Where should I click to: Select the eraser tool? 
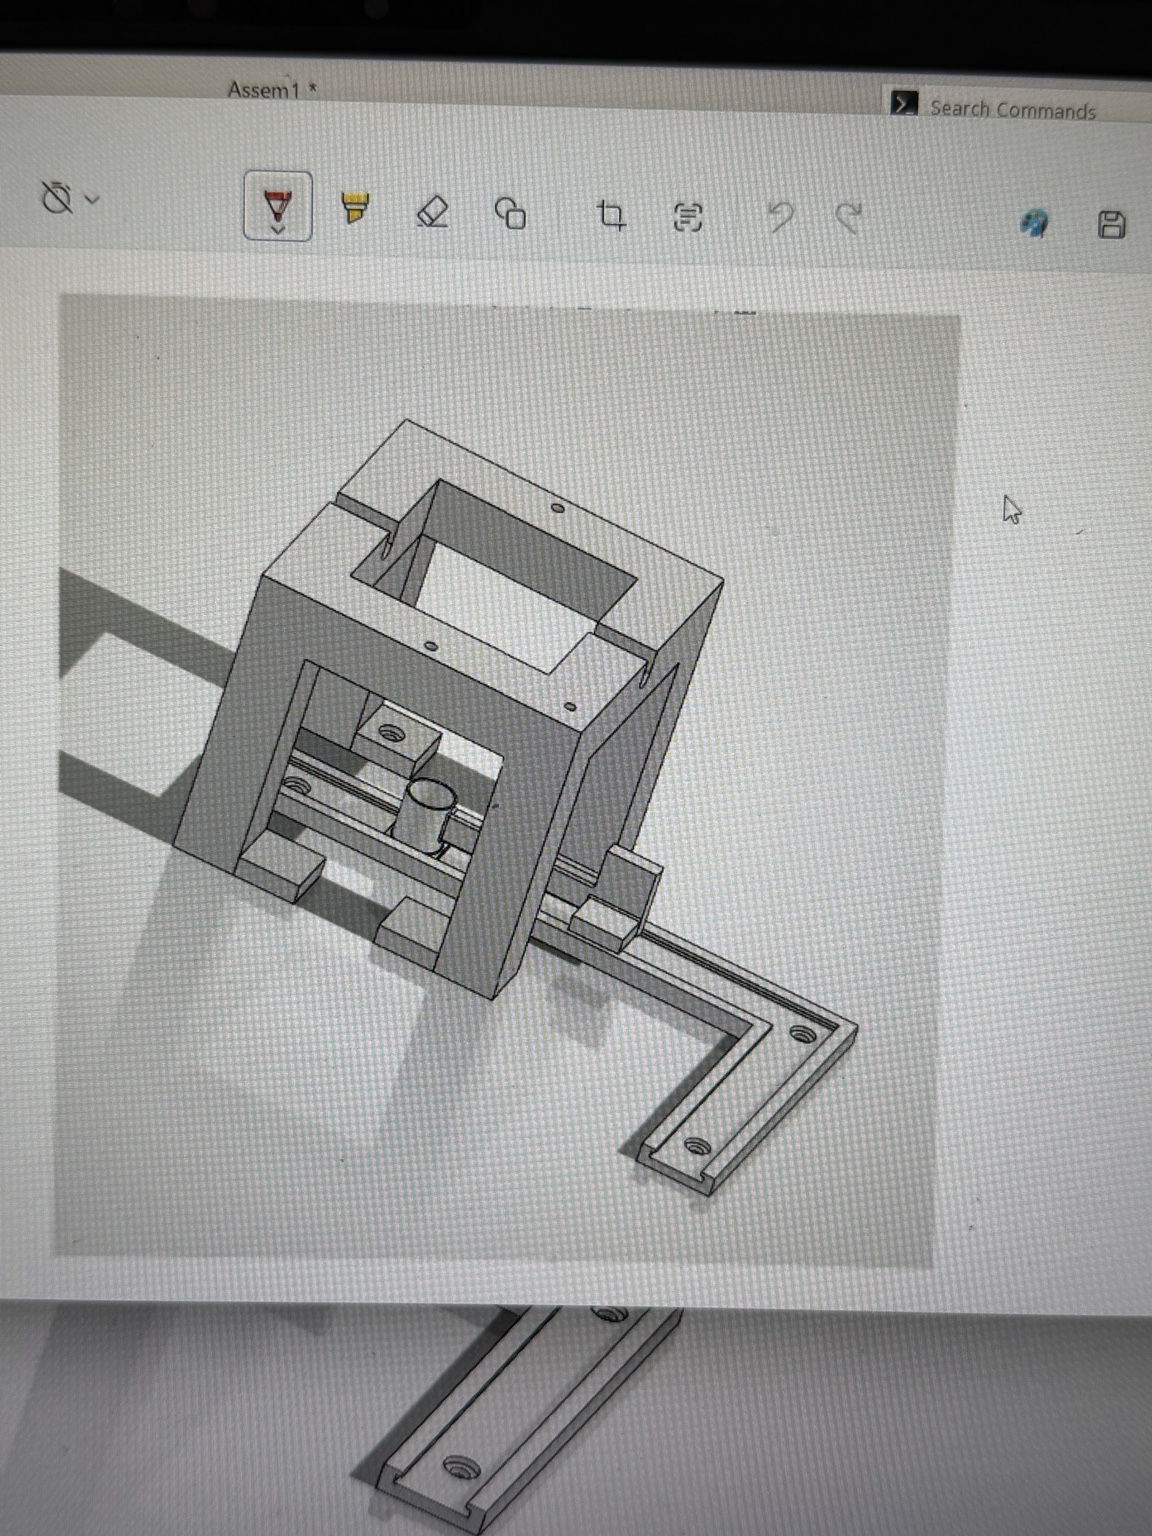coord(432,211)
